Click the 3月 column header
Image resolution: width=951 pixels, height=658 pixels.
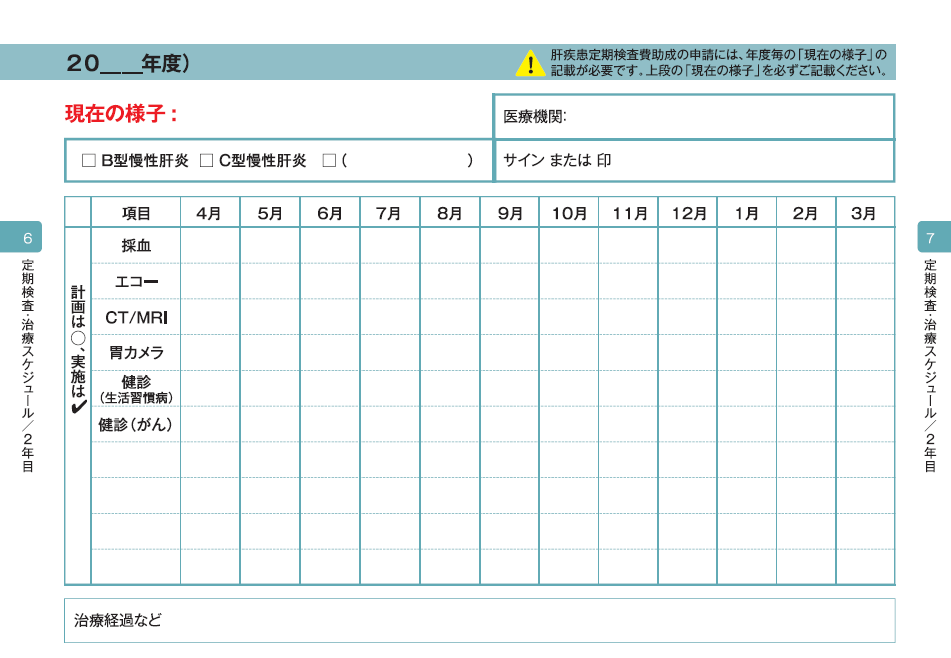865,213
